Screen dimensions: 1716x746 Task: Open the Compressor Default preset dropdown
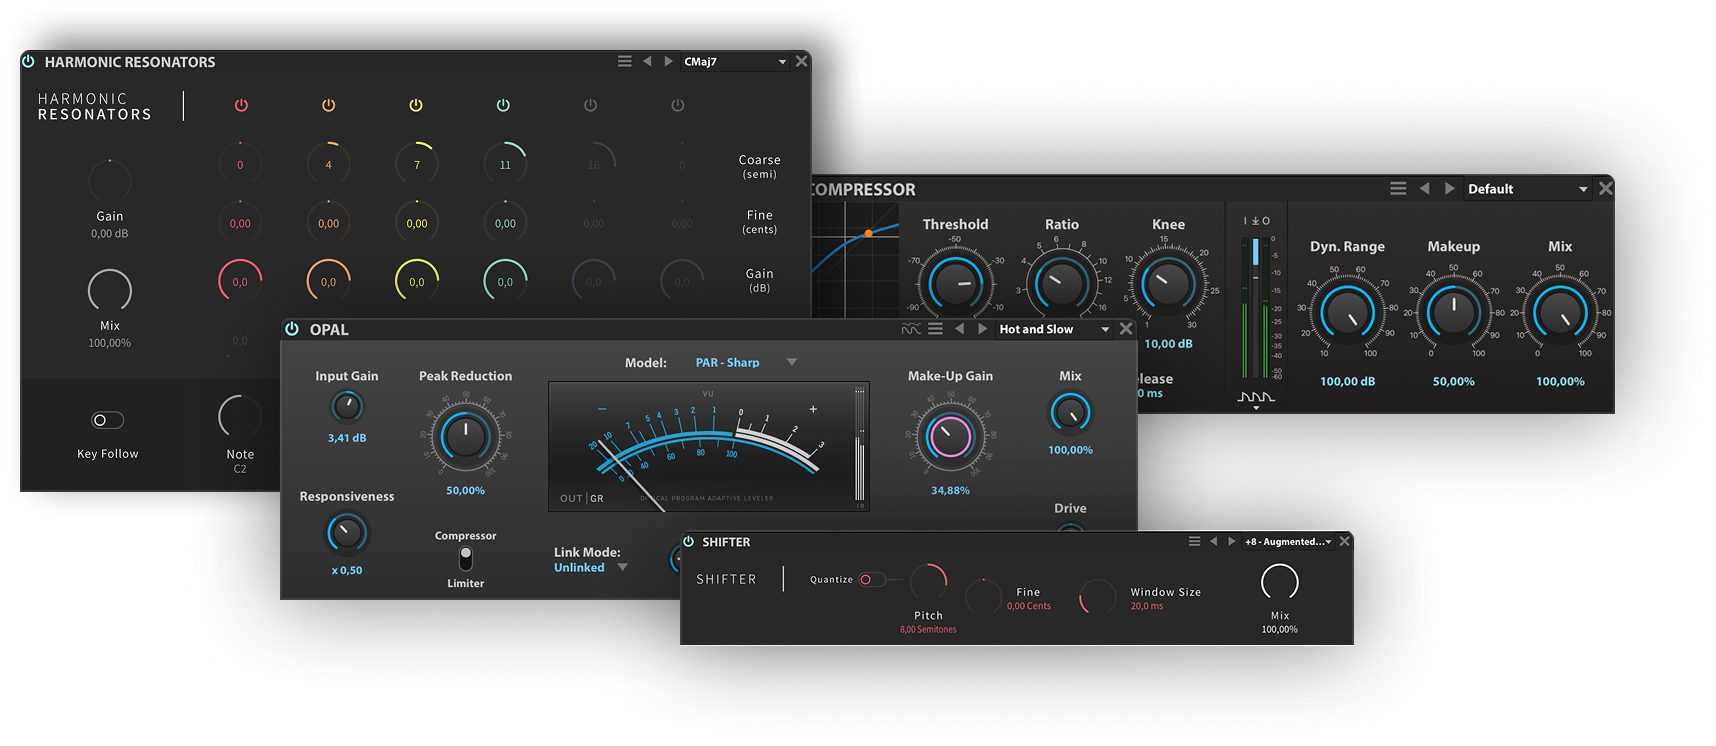point(1527,189)
